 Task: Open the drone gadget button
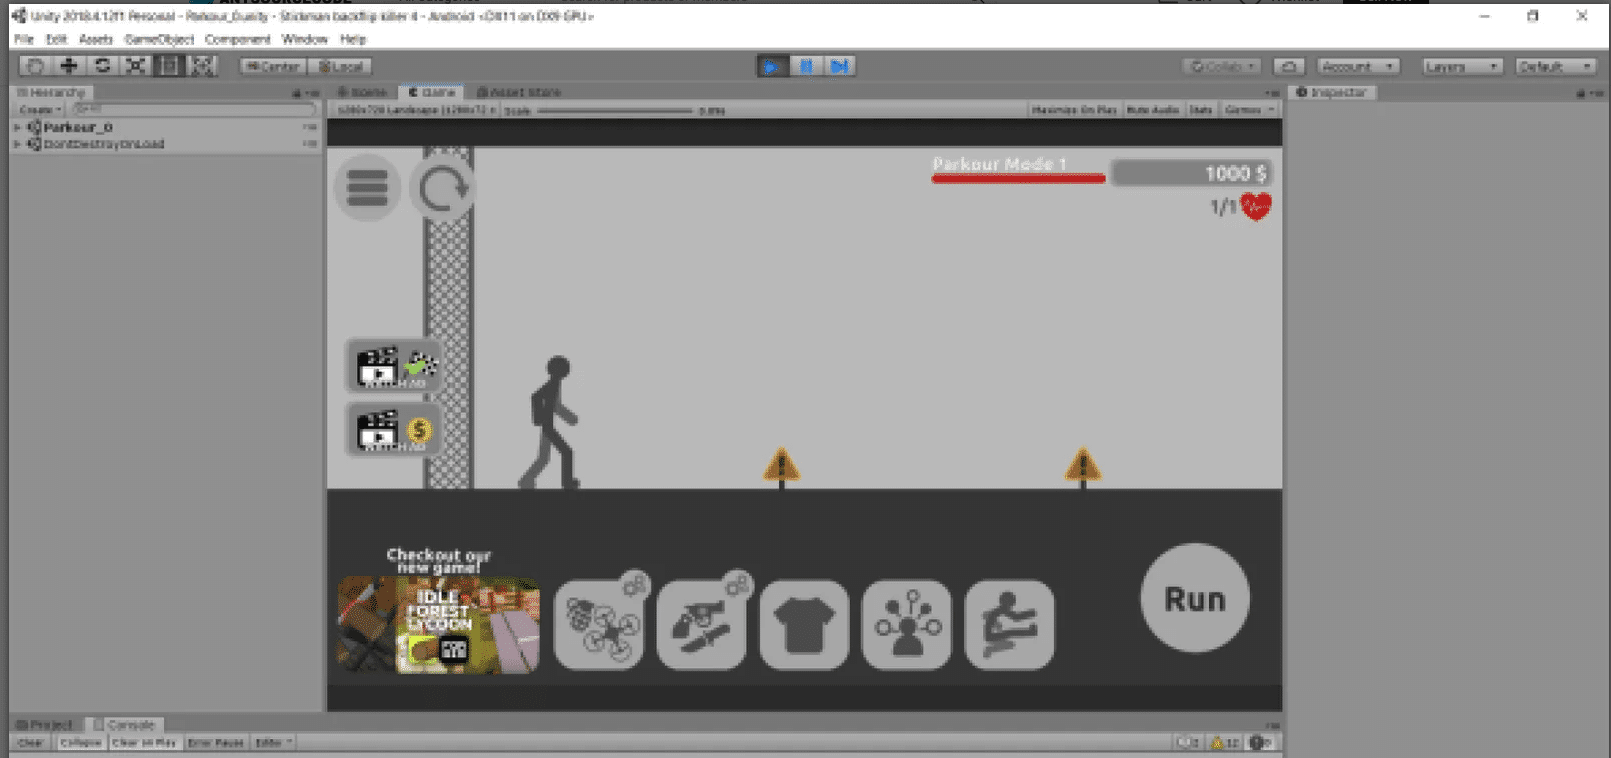(x=599, y=624)
